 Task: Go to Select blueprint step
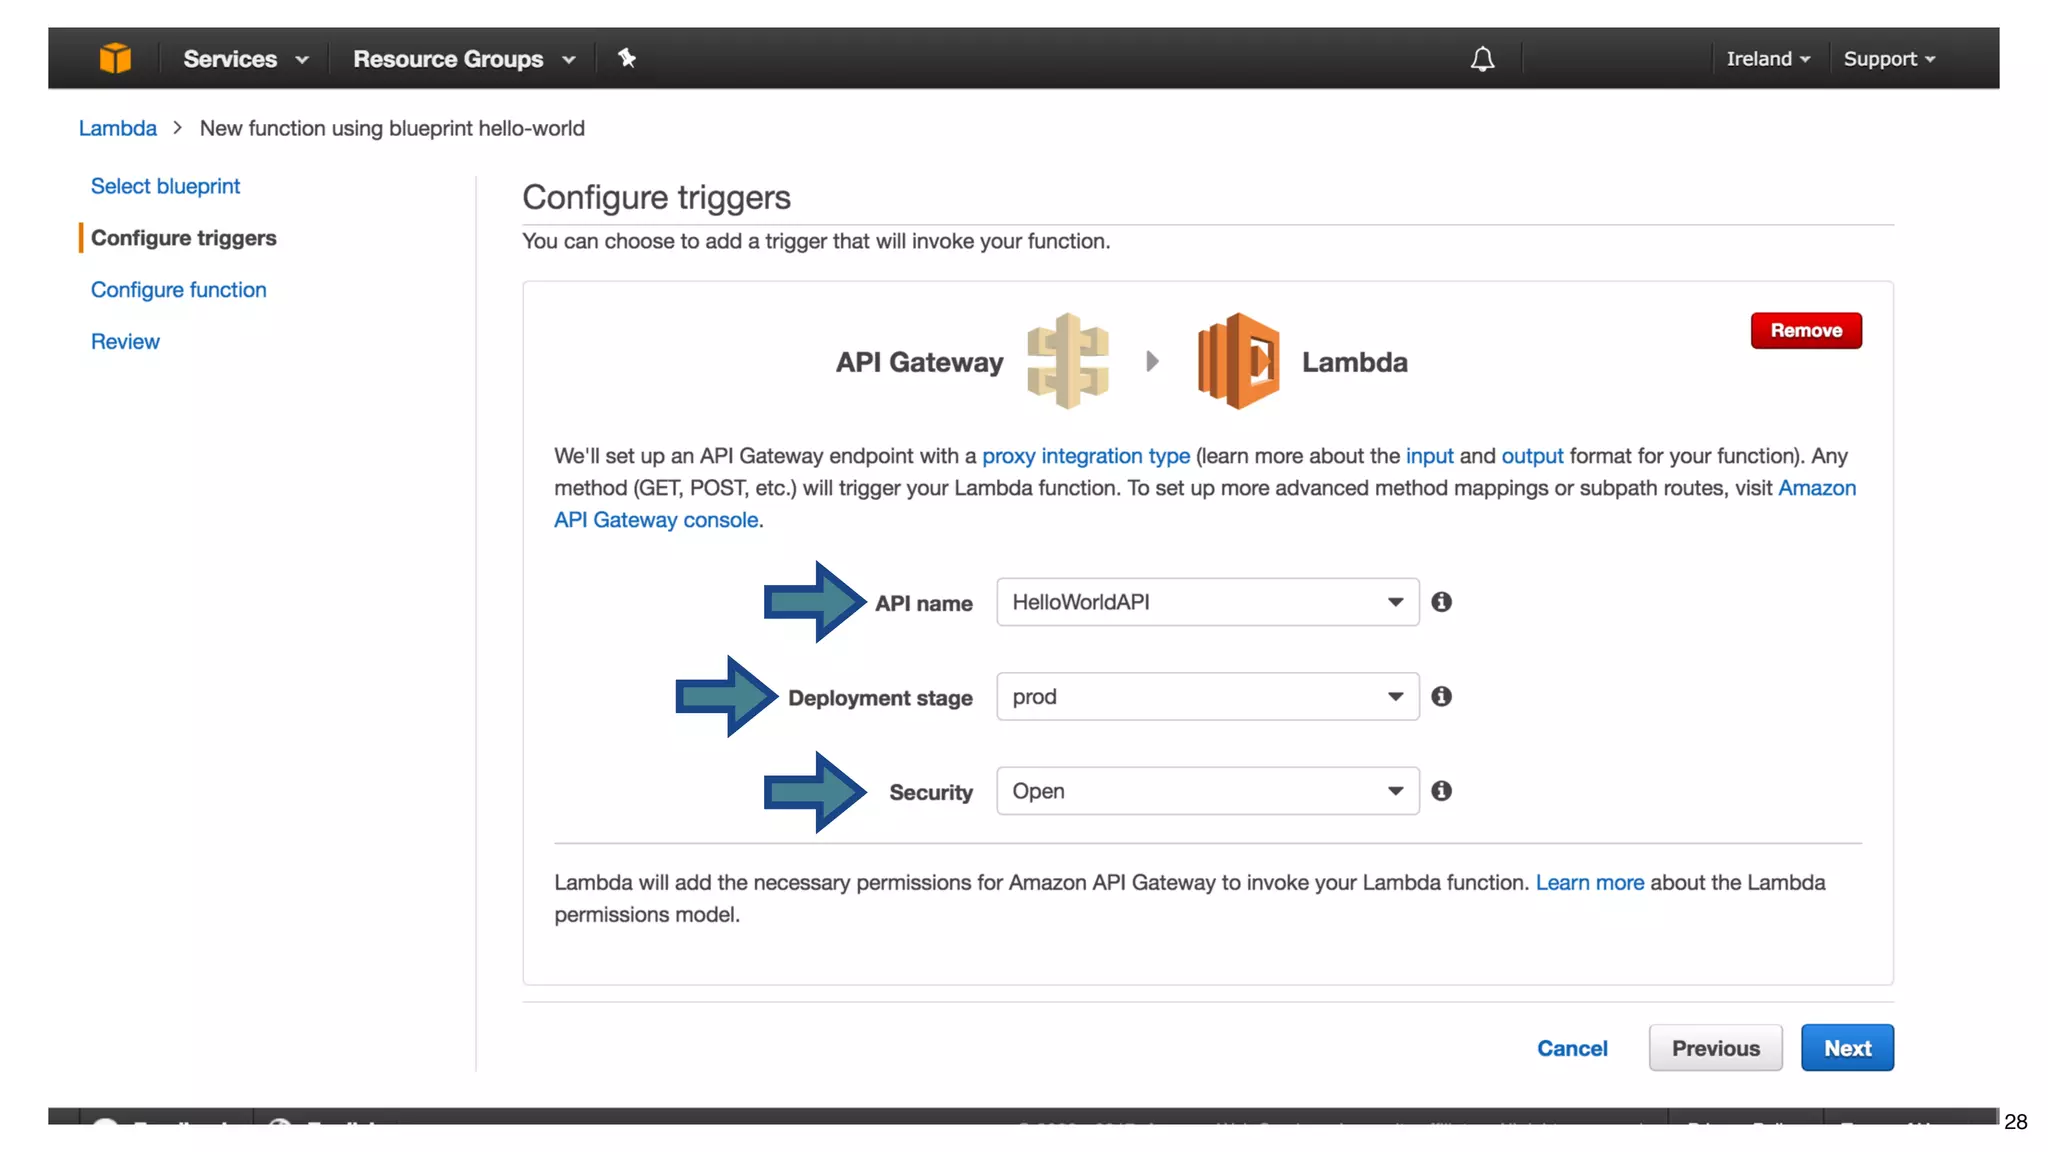[x=165, y=186]
